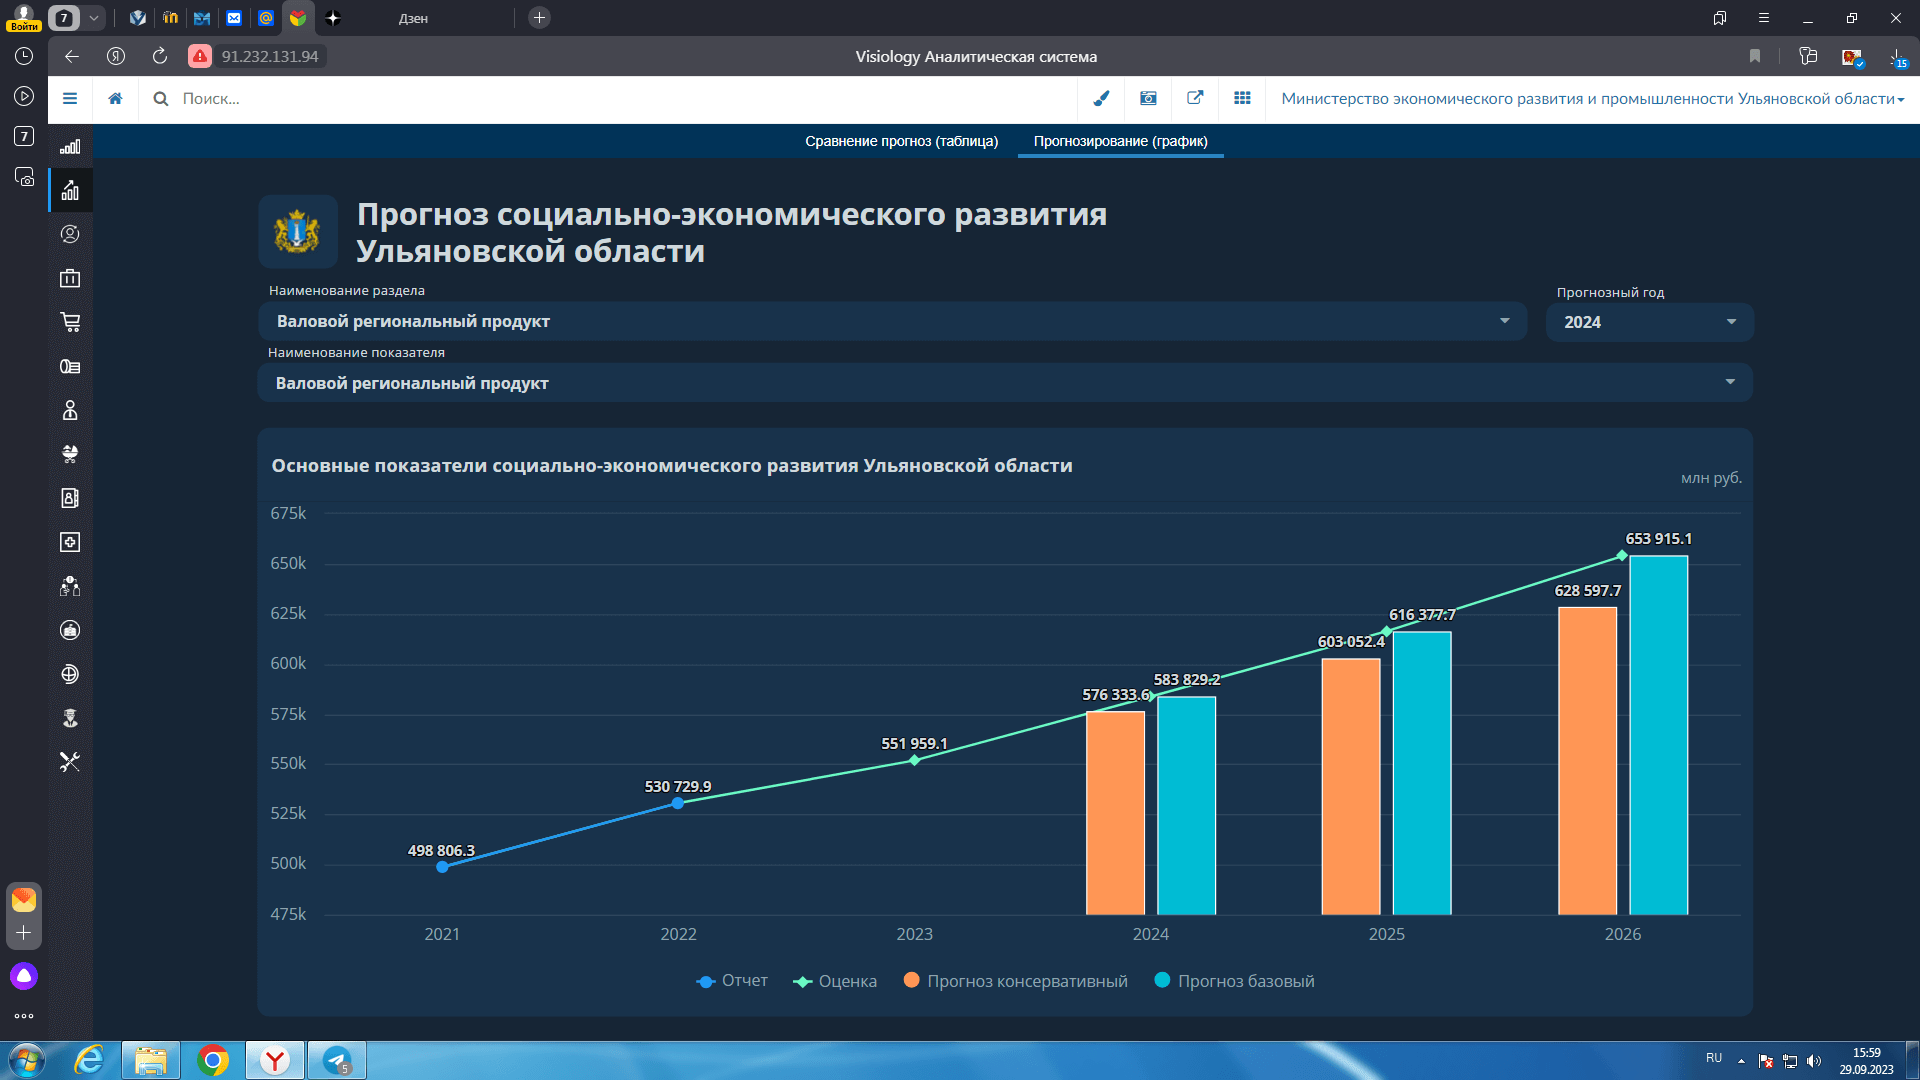Select the bar chart sidebar icon at top

click(x=70, y=147)
